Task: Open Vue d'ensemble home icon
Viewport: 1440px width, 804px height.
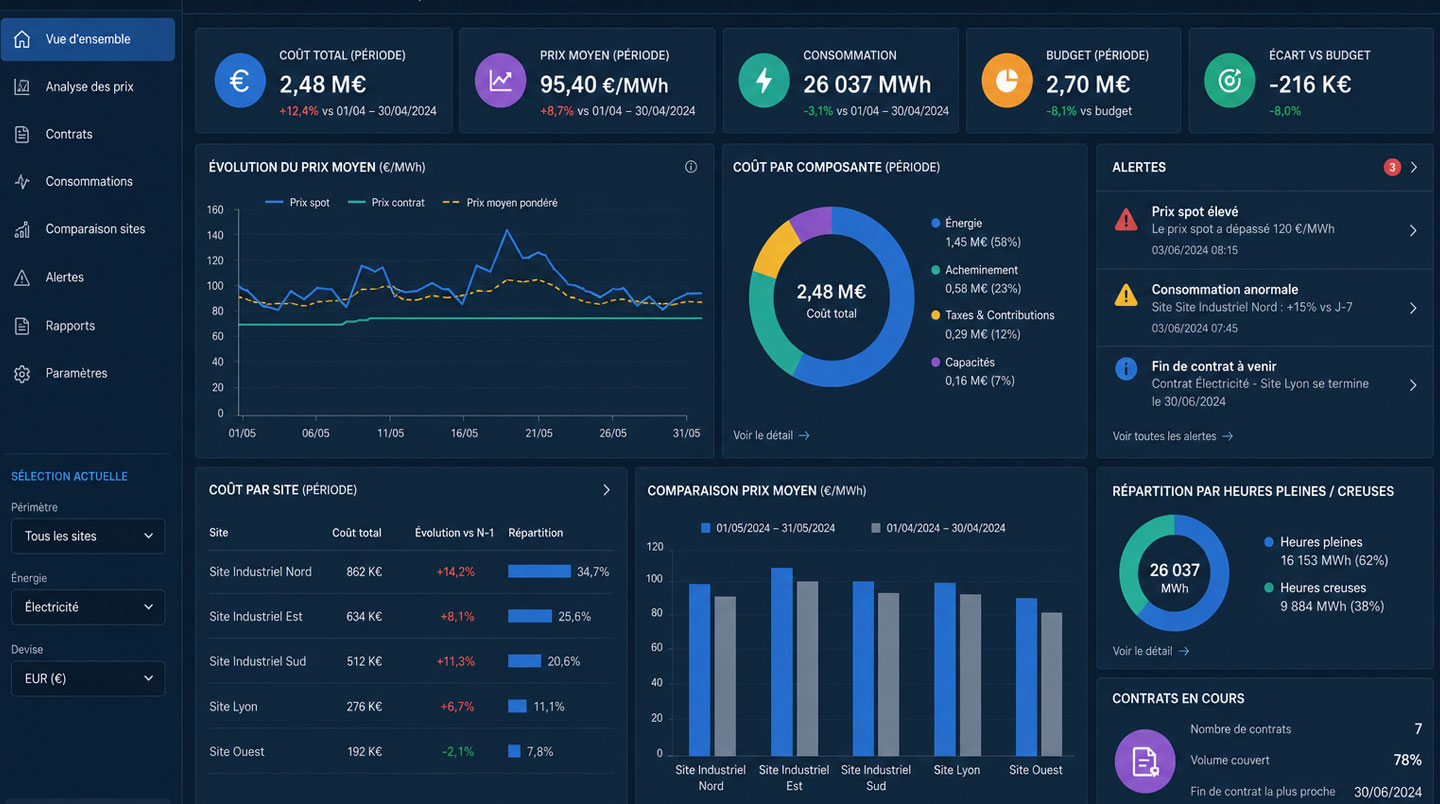Action: (x=21, y=39)
